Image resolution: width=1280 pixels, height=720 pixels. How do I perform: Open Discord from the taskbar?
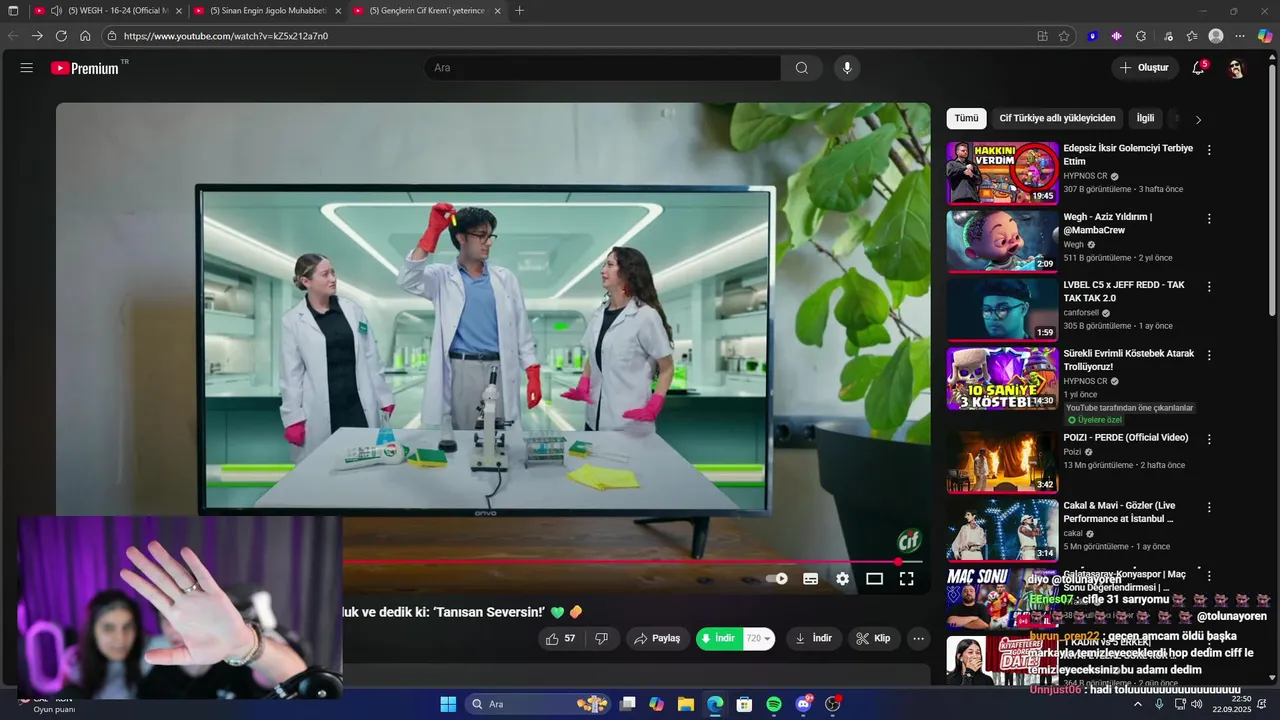tap(803, 704)
